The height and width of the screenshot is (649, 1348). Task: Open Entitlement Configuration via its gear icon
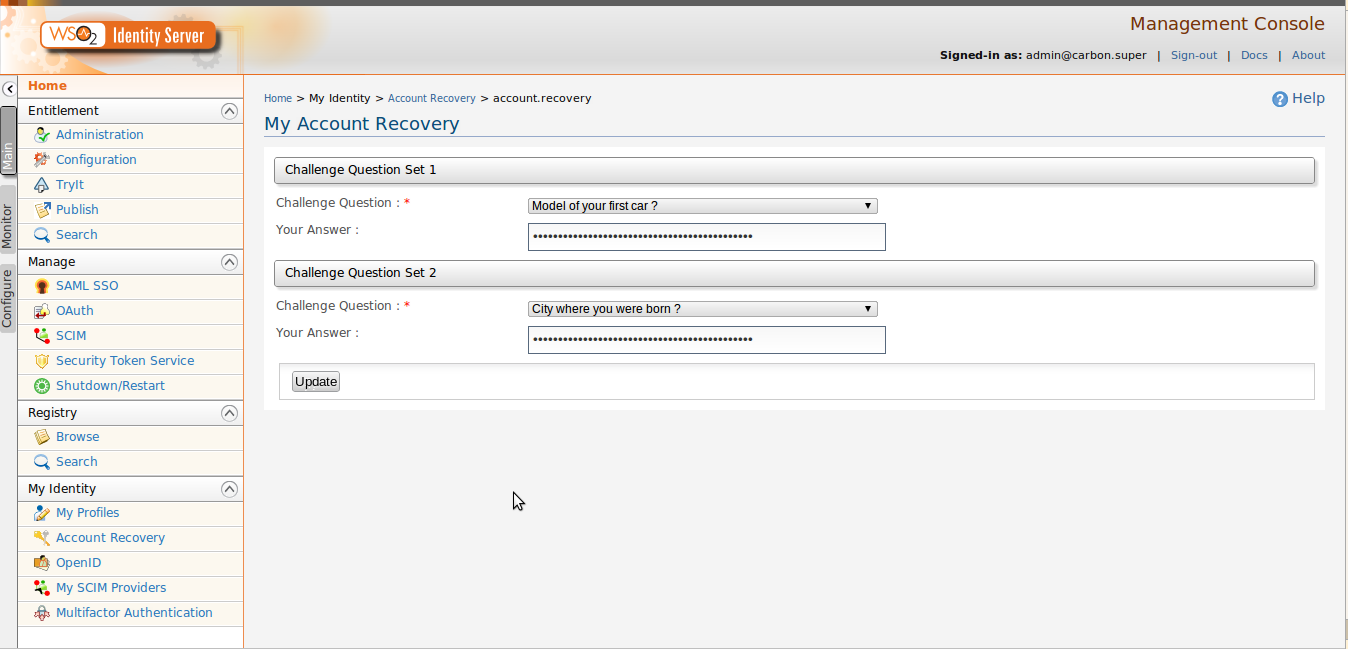pyautogui.click(x=42, y=159)
